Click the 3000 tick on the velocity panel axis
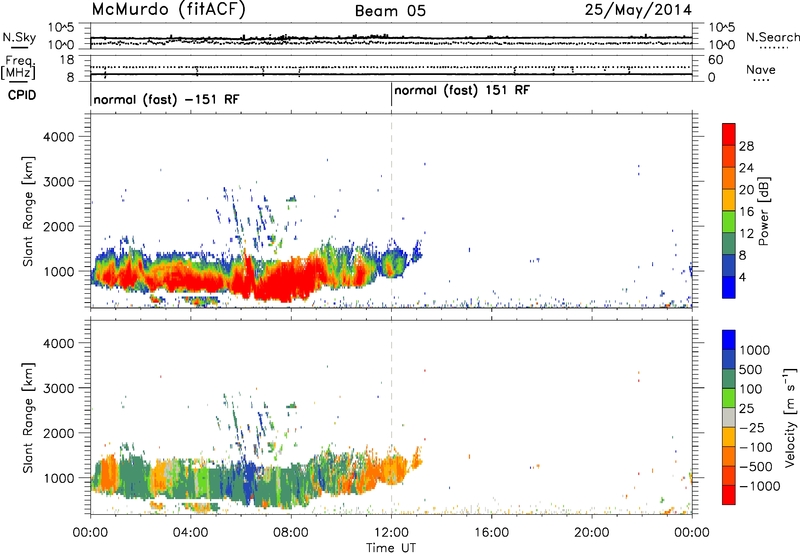Viewport: 800px width, 554px height. [59, 388]
